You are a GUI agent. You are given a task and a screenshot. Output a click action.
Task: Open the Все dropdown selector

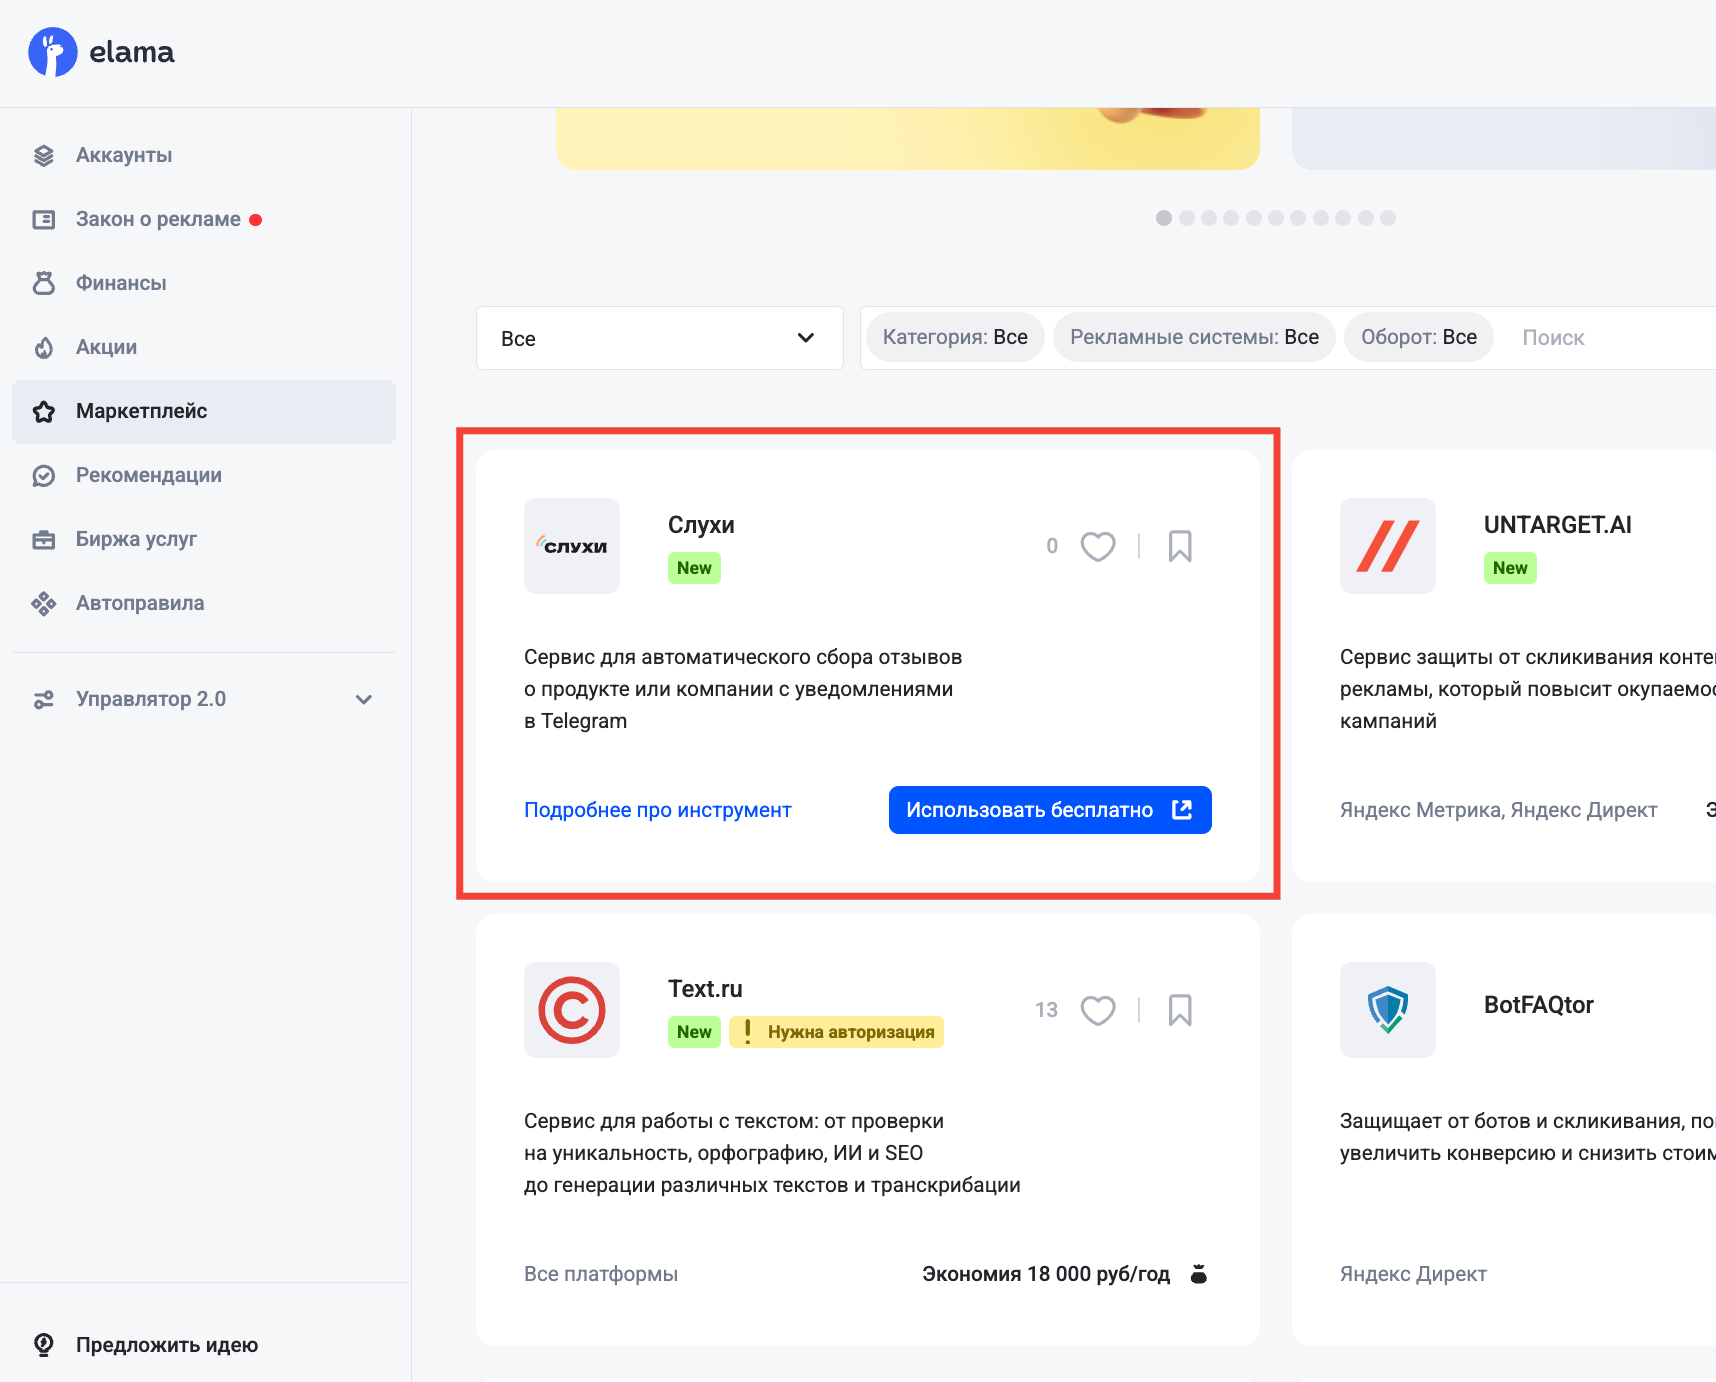pos(659,338)
